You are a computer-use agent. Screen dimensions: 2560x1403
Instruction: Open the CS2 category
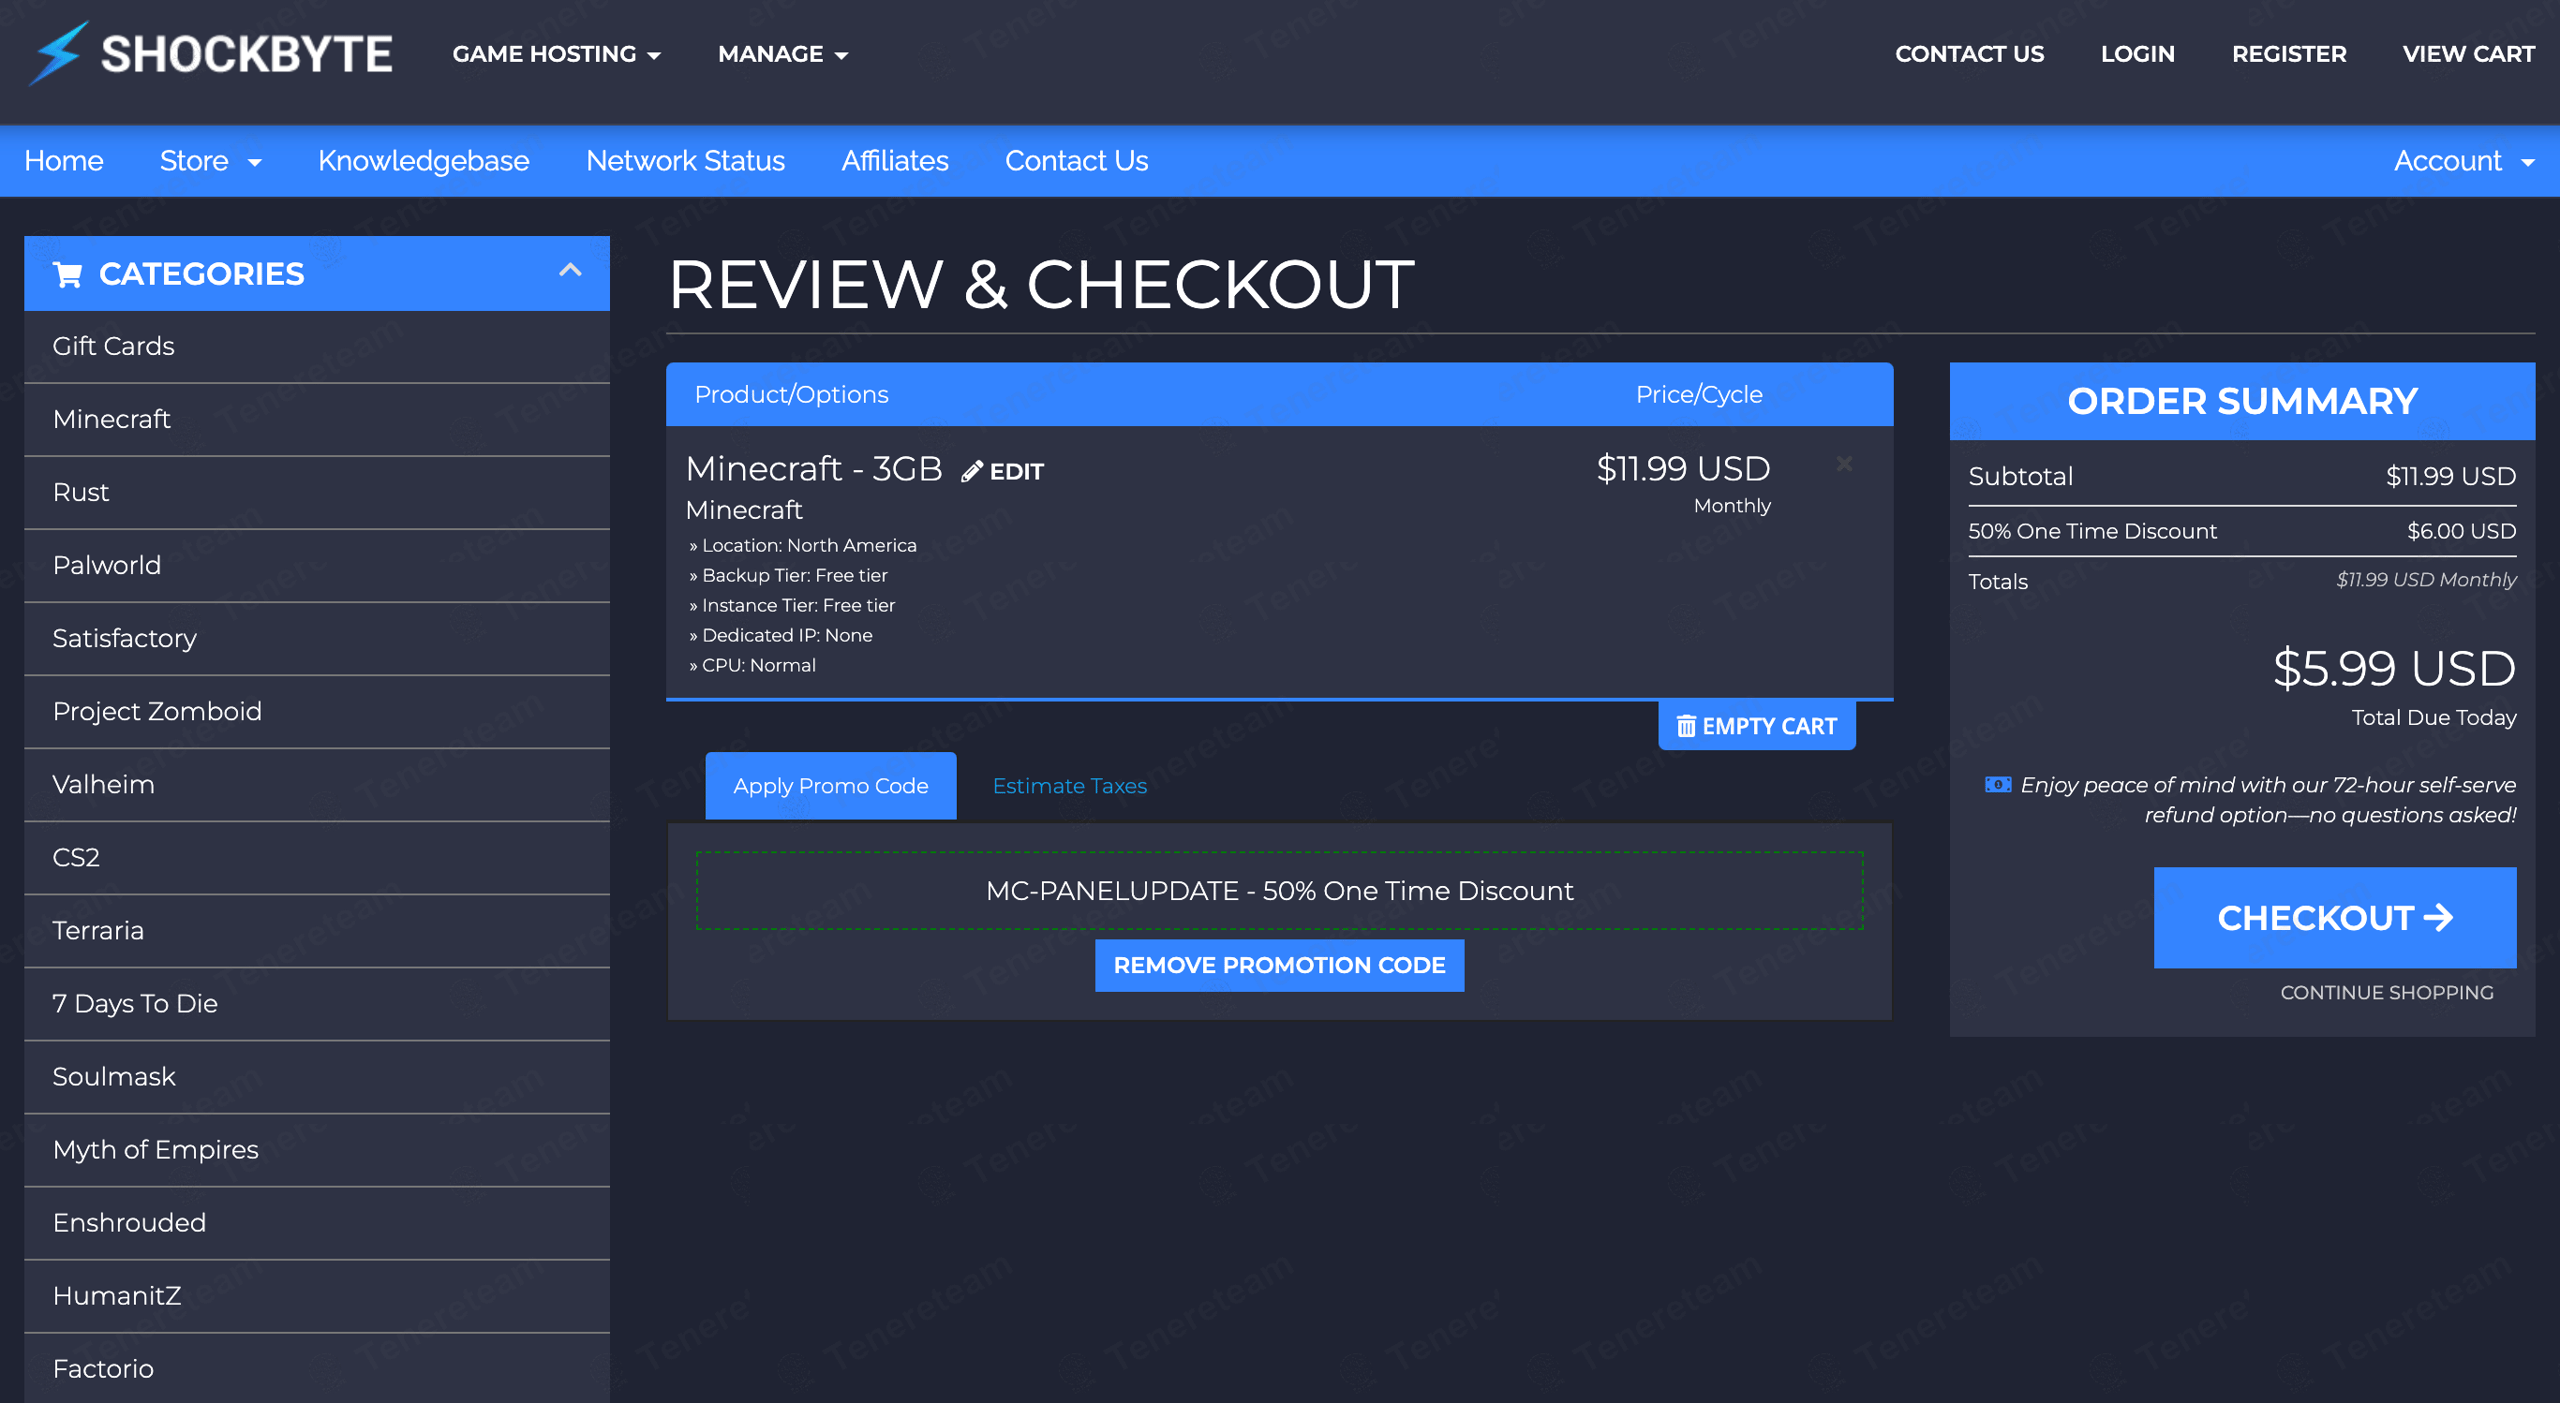tap(317, 857)
